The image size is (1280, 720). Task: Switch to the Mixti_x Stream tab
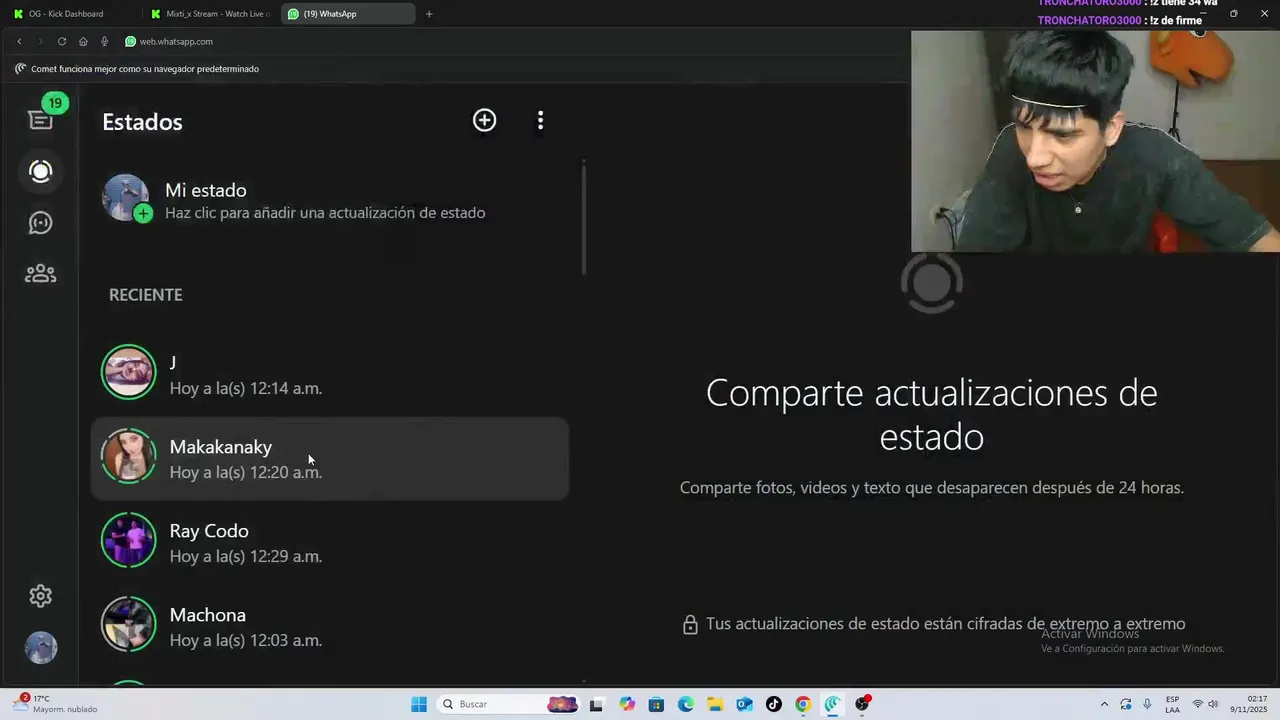210,14
